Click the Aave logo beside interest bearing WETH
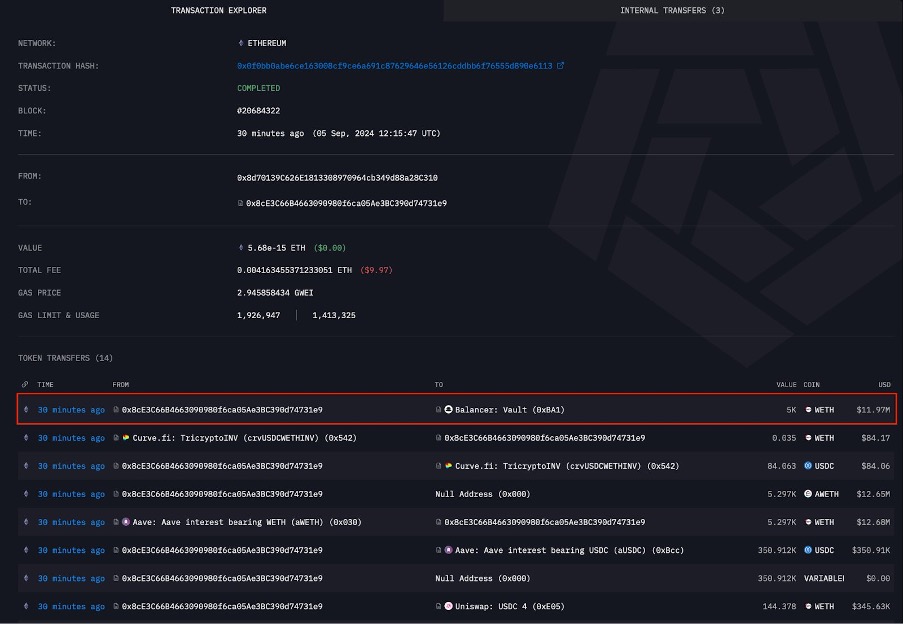The width and height of the screenshot is (904, 624). tap(126, 522)
